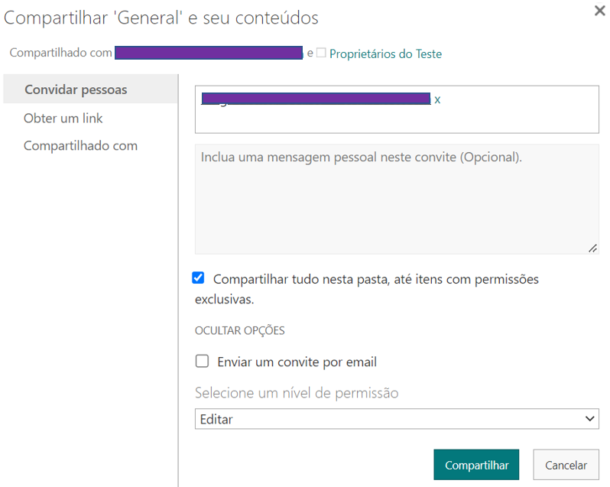Grab the message box resize handle
This screenshot has height=487, width=610.
(592, 247)
